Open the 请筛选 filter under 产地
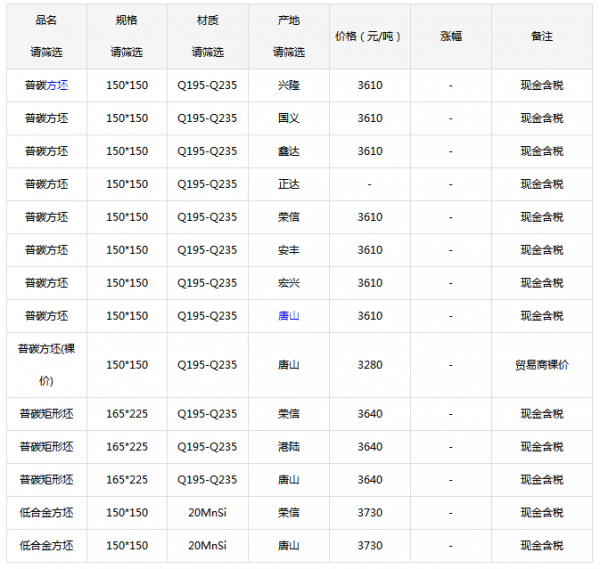This screenshot has width=600, height=569. pos(289,52)
